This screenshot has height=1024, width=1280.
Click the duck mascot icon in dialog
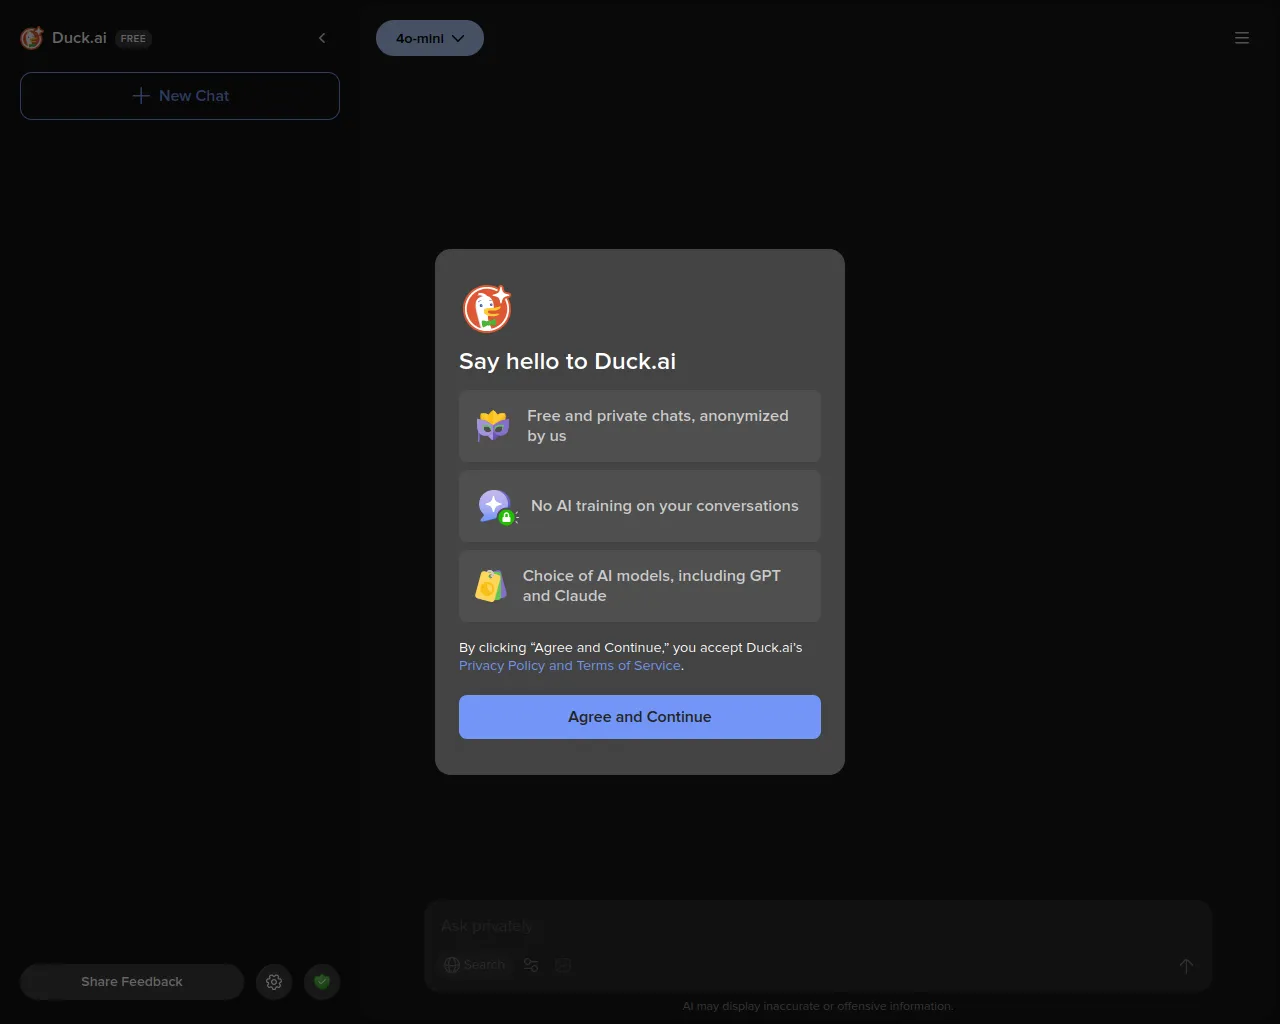487,308
